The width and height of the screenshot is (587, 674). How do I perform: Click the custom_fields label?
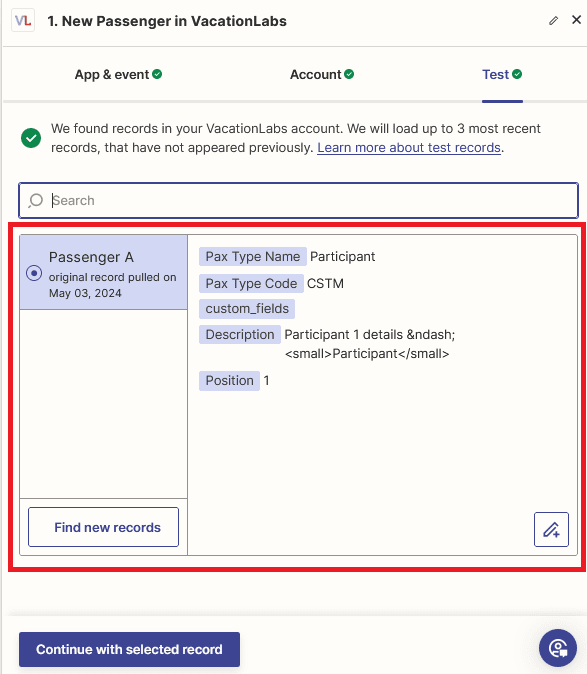point(247,309)
